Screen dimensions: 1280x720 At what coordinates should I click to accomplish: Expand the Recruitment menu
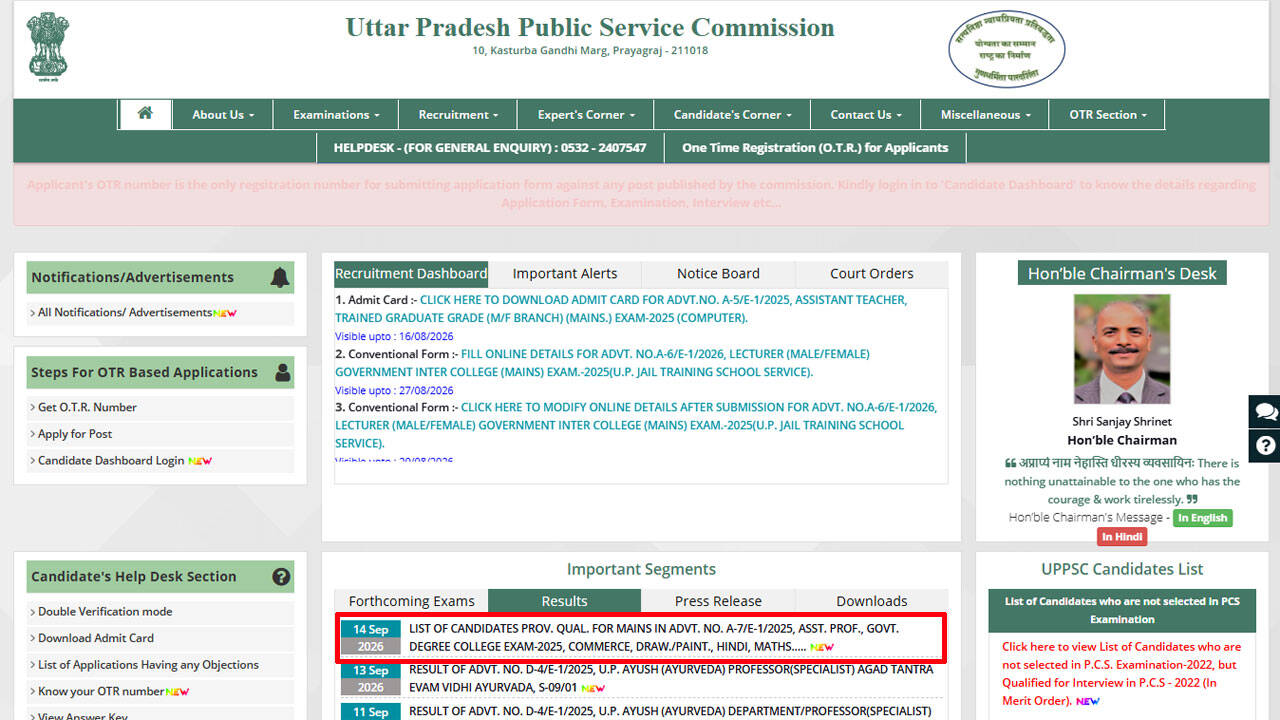pyautogui.click(x=458, y=115)
